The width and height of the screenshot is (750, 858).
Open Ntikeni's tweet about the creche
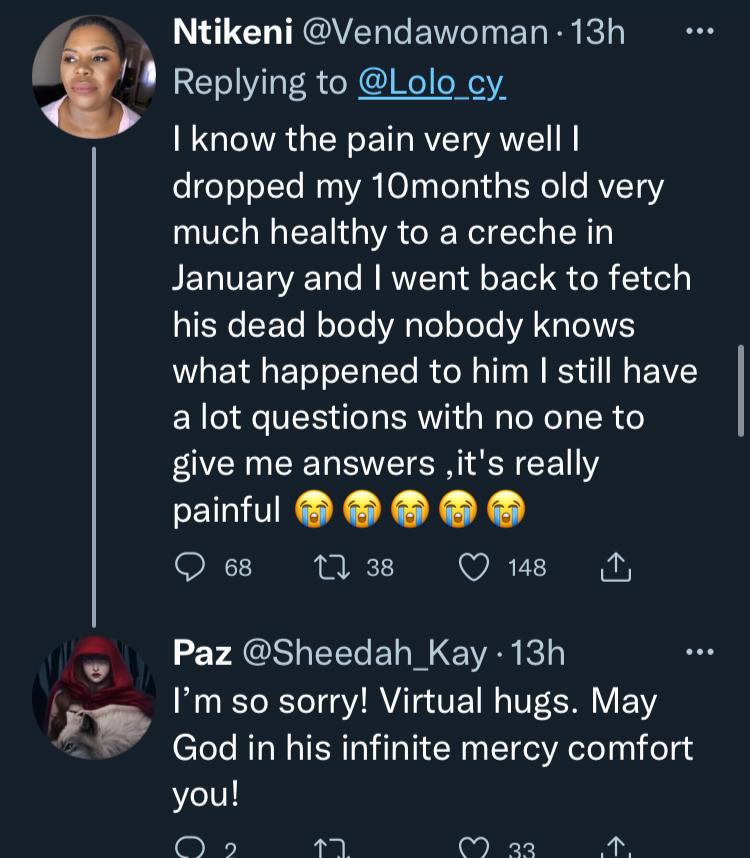click(x=430, y=325)
